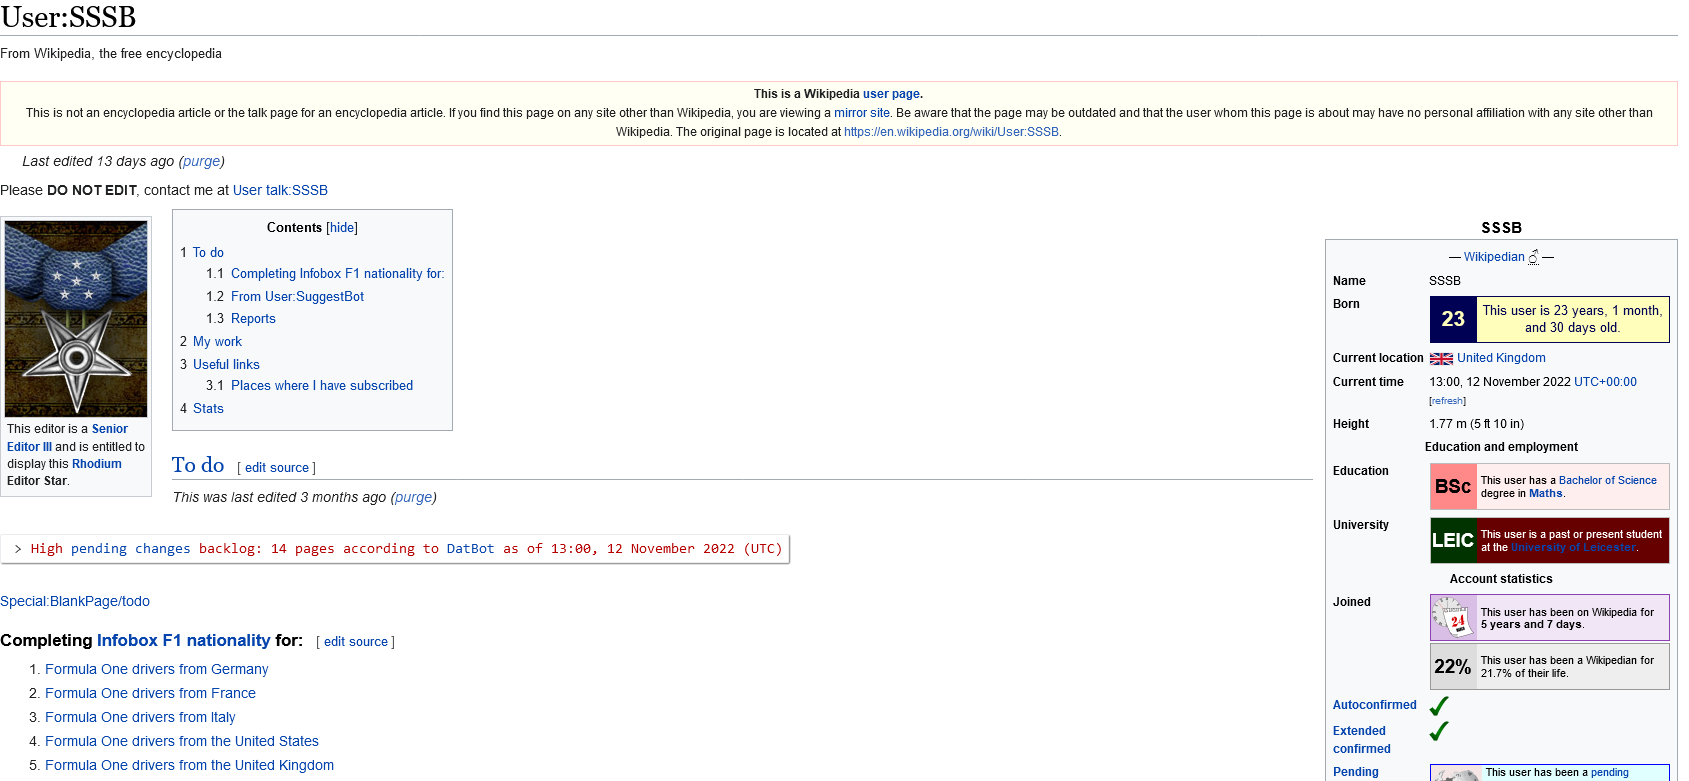Click the Rhodium Editor Star image
This screenshot has width=1689, height=781.
pyautogui.click(x=76, y=318)
